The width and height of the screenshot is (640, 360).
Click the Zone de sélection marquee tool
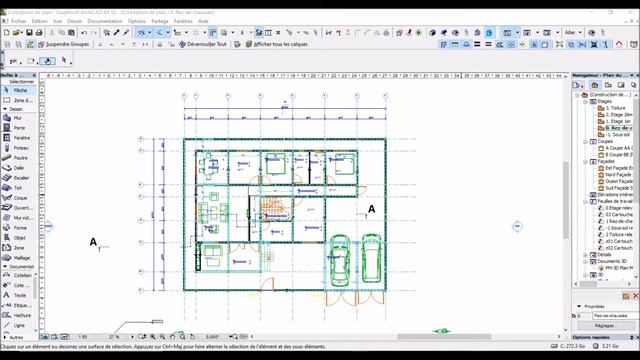[18, 100]
